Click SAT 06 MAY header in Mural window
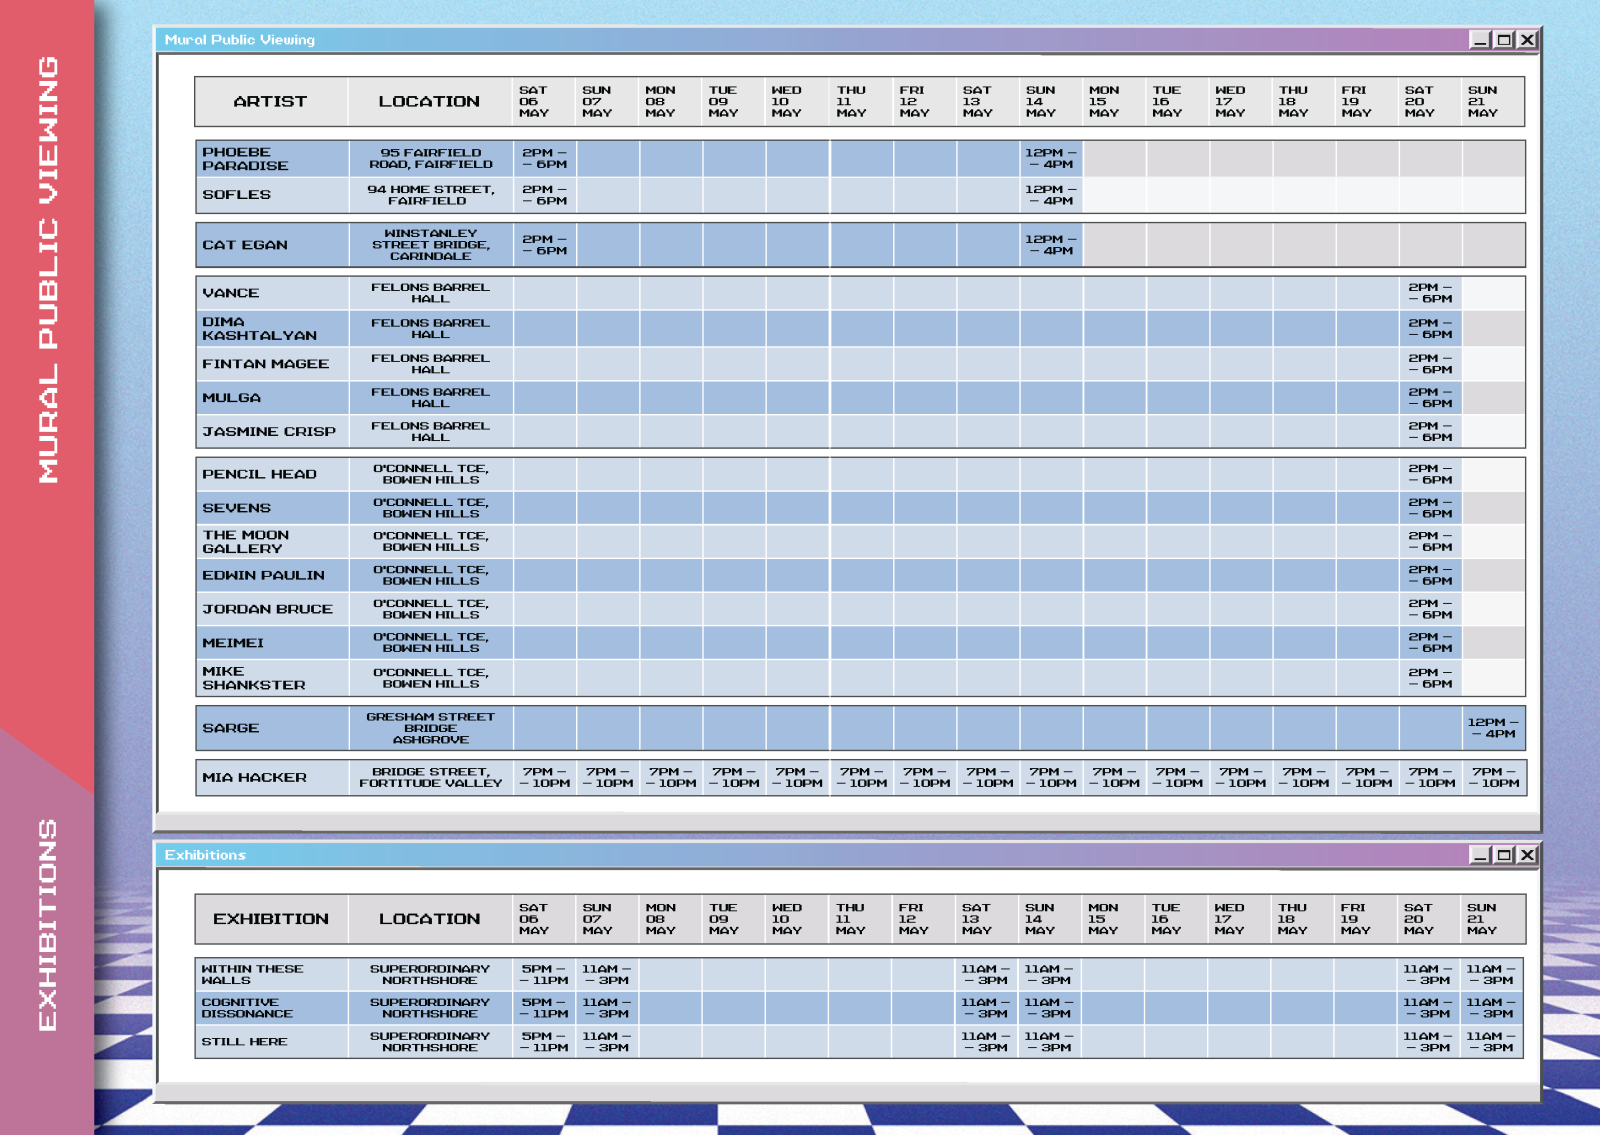The width and height of the screenshot is (1600, 1135). [x=534, y=101]
